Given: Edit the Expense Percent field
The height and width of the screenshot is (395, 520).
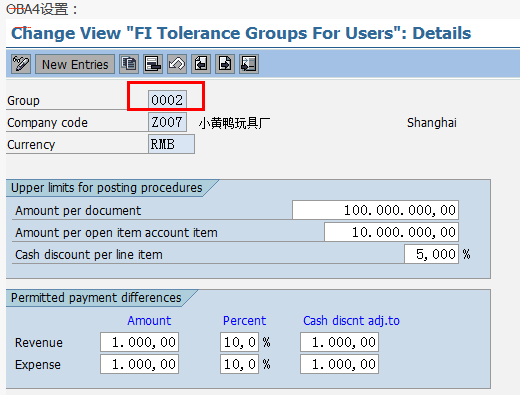Looking at the screenshot, I should pos(239,364).
